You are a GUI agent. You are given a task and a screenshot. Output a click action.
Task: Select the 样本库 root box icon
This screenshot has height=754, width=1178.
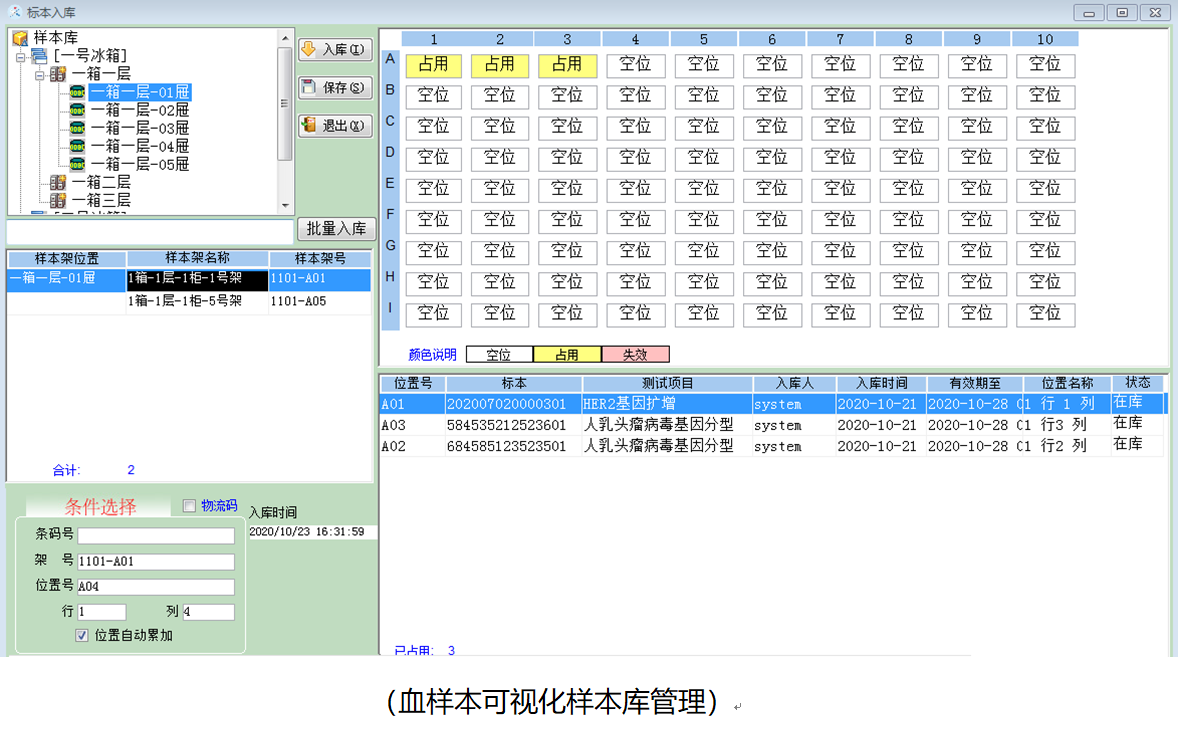tap(19, 37)
